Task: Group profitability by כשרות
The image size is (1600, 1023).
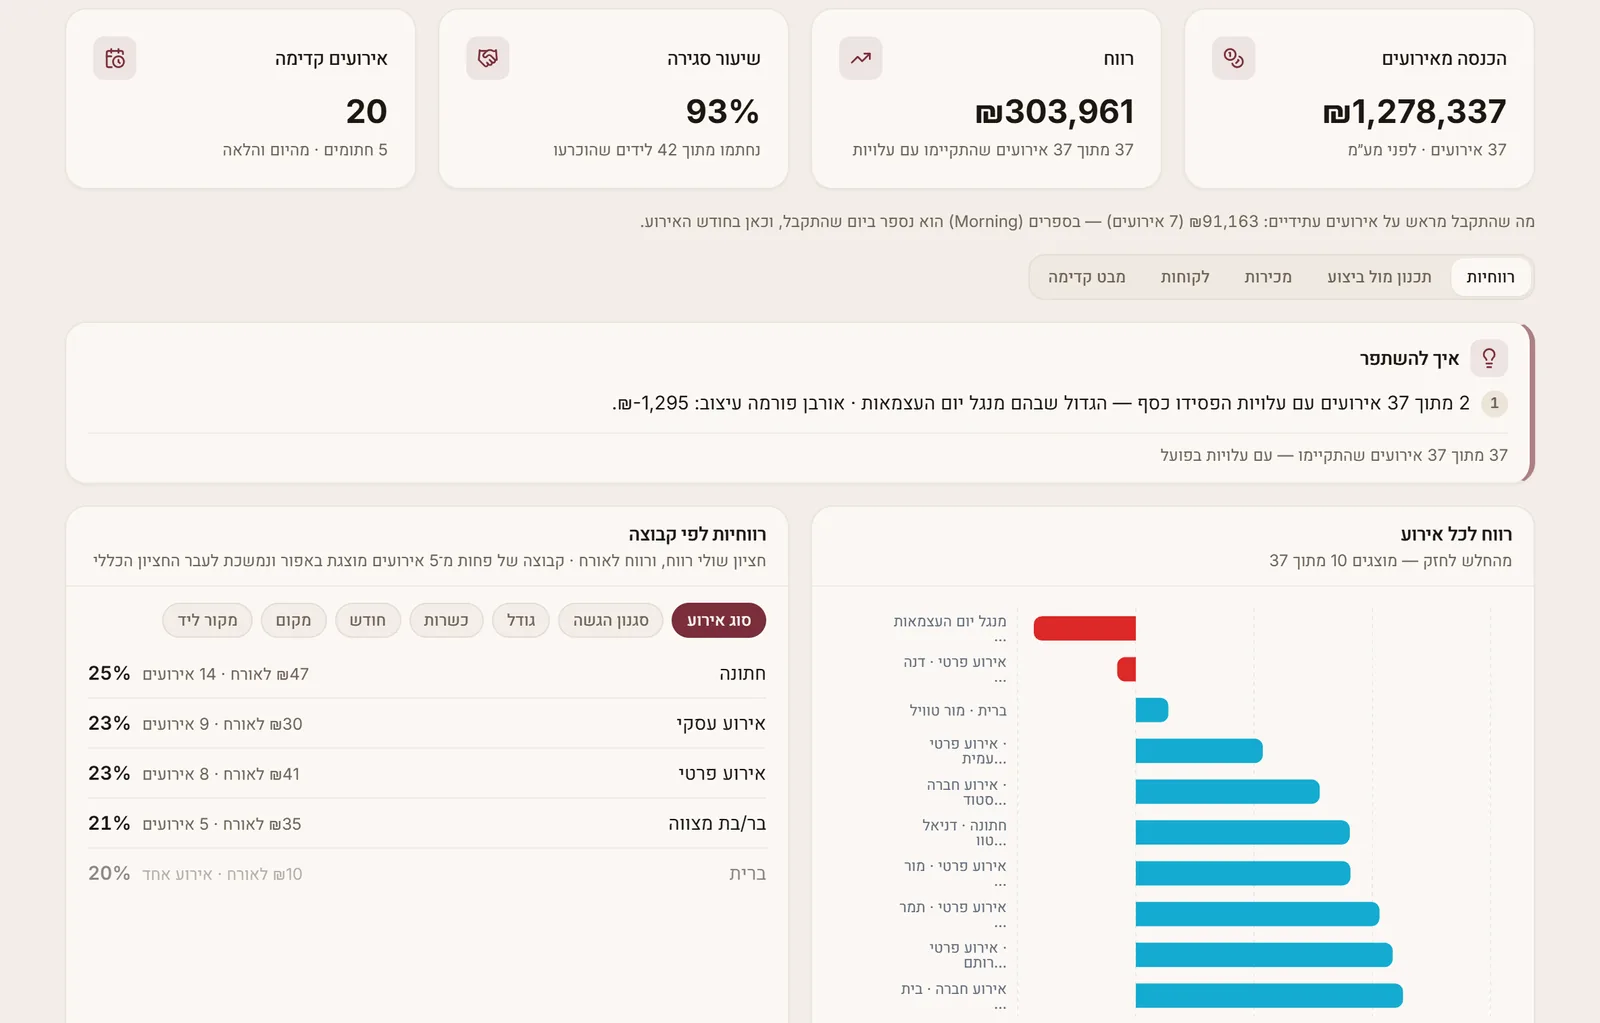Action: (446, 620)
